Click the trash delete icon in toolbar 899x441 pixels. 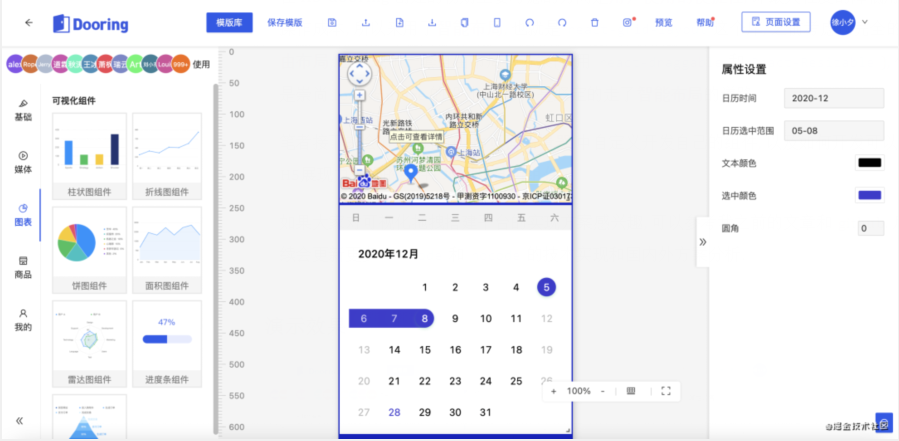(x=594, y=22)
